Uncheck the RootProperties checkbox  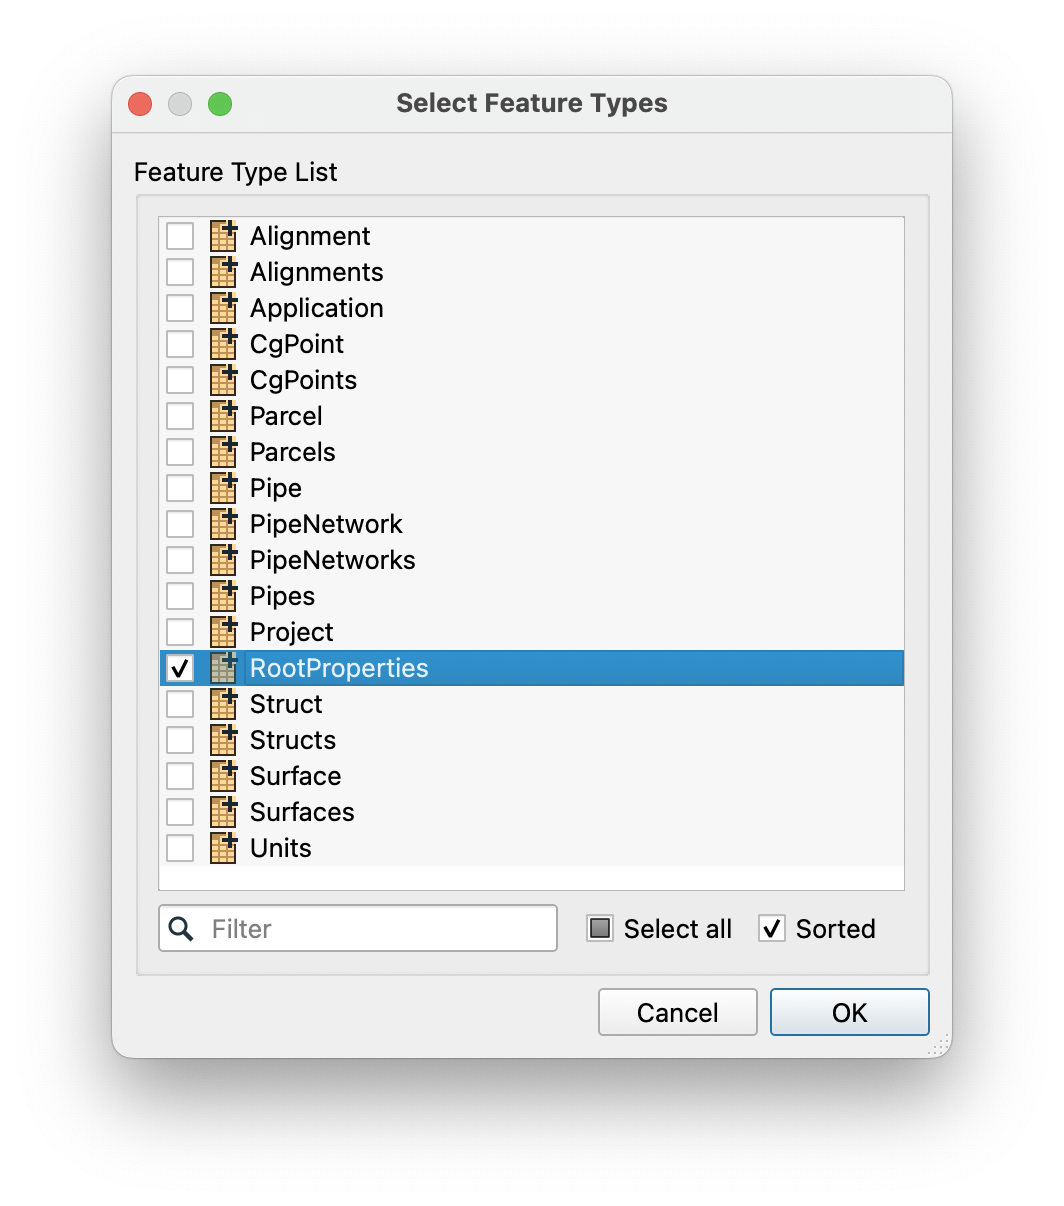coord(180,668)
